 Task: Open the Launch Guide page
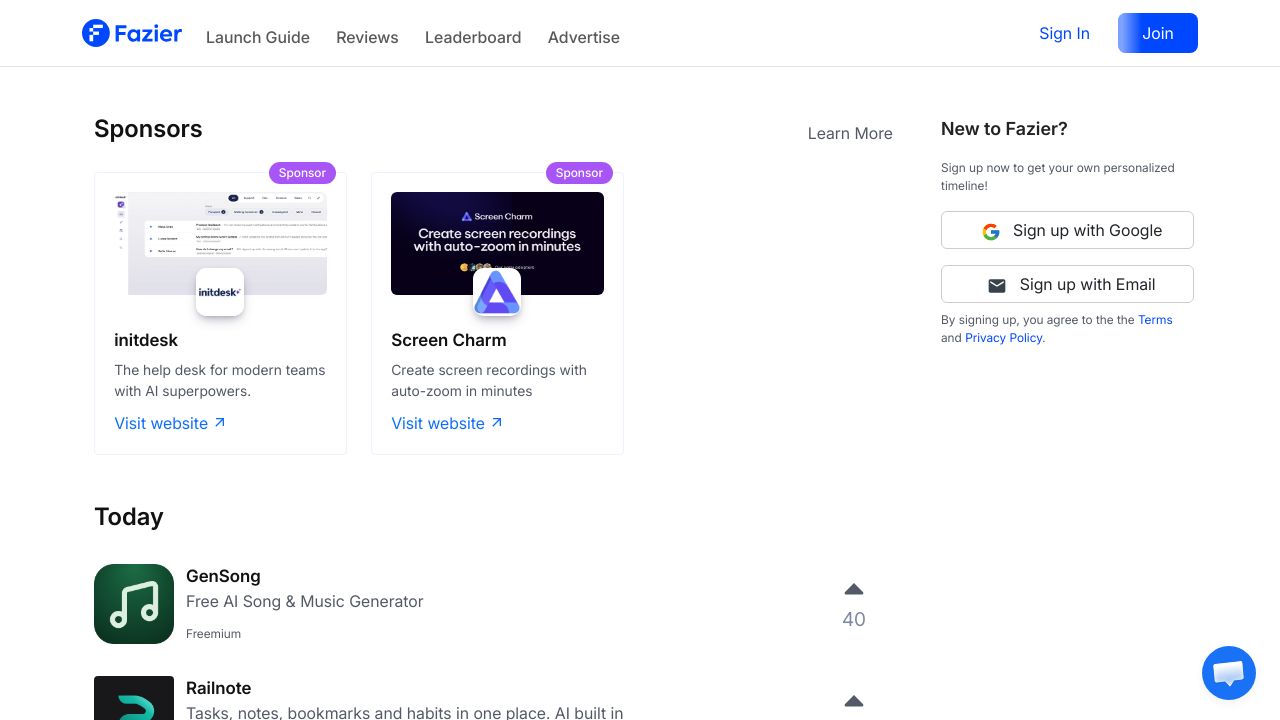(x=258, y=38)
